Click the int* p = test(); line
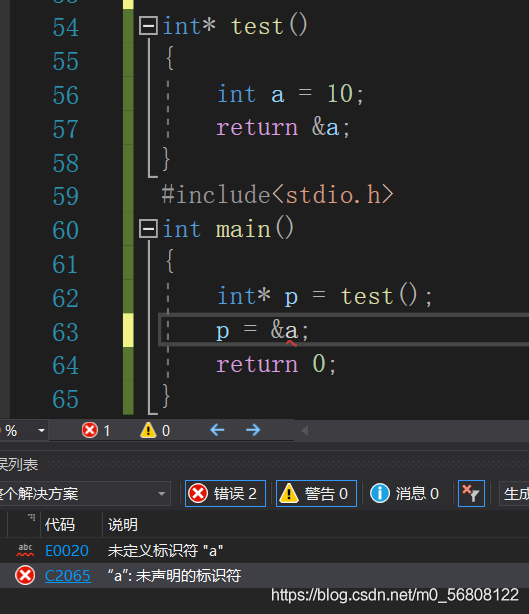The height and width of the screenshot is (614, 529). tap(325, 296)
